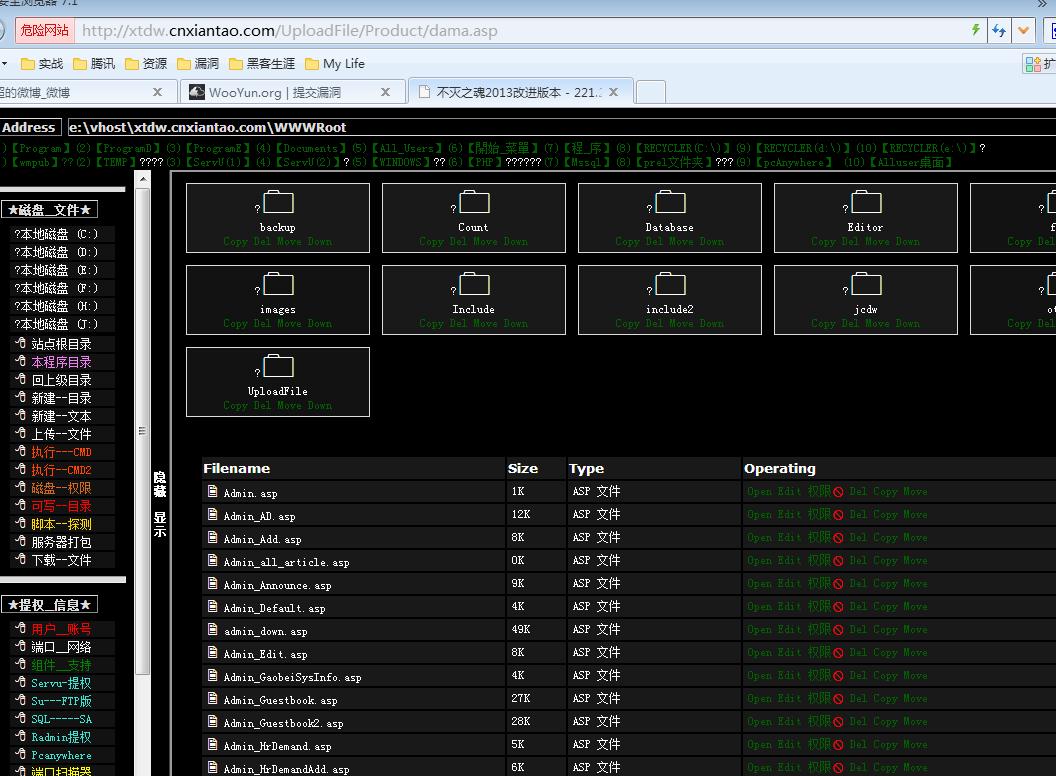Open the 腾讯 bookmarks folder
The image size is (1056, 776).
tap(94, 63)
